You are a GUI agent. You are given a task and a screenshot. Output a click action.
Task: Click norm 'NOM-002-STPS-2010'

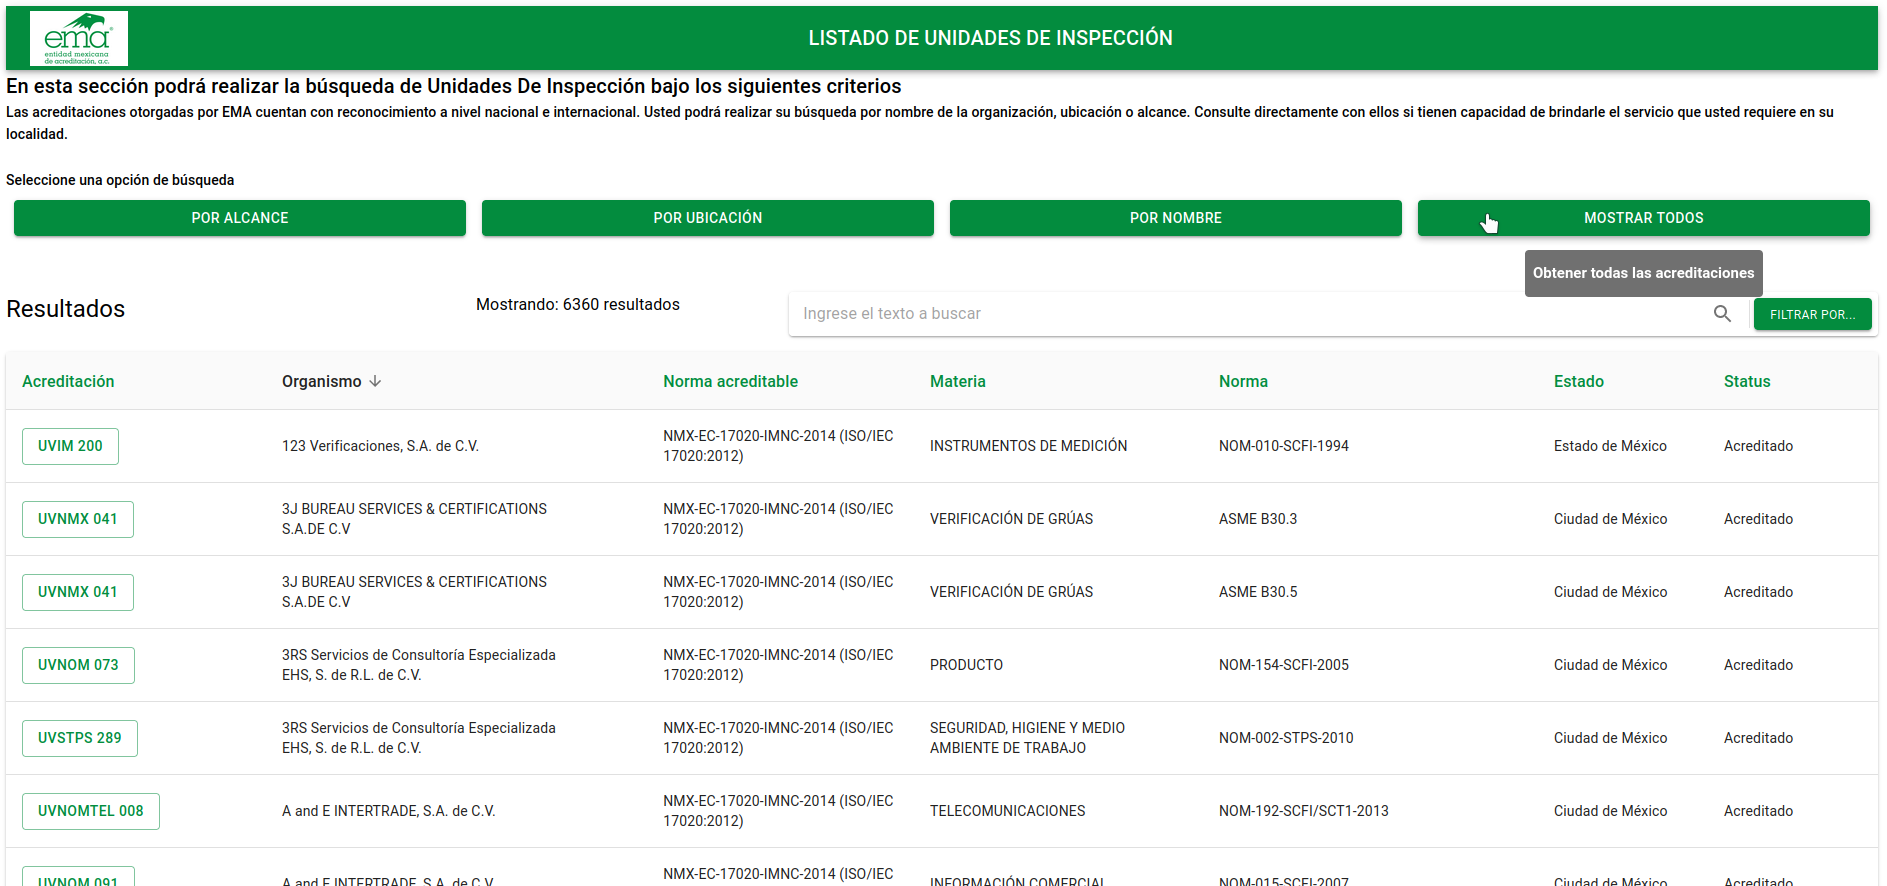pyautogui.click(x=1286, y=738)
